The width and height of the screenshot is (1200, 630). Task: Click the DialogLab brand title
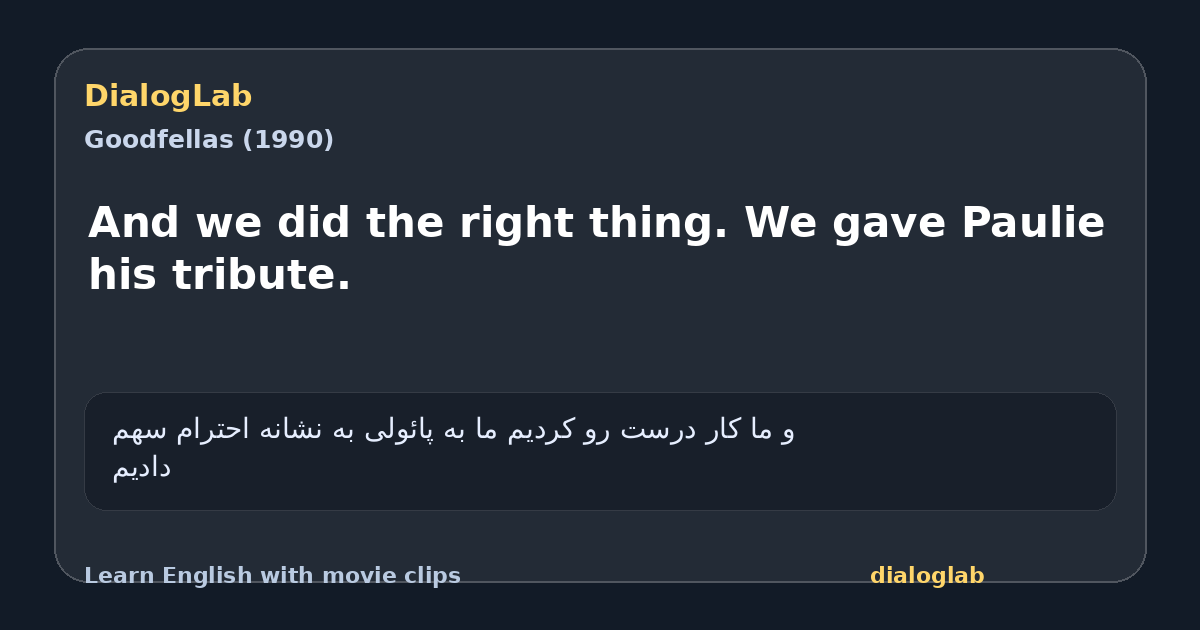tap(168, 96)
